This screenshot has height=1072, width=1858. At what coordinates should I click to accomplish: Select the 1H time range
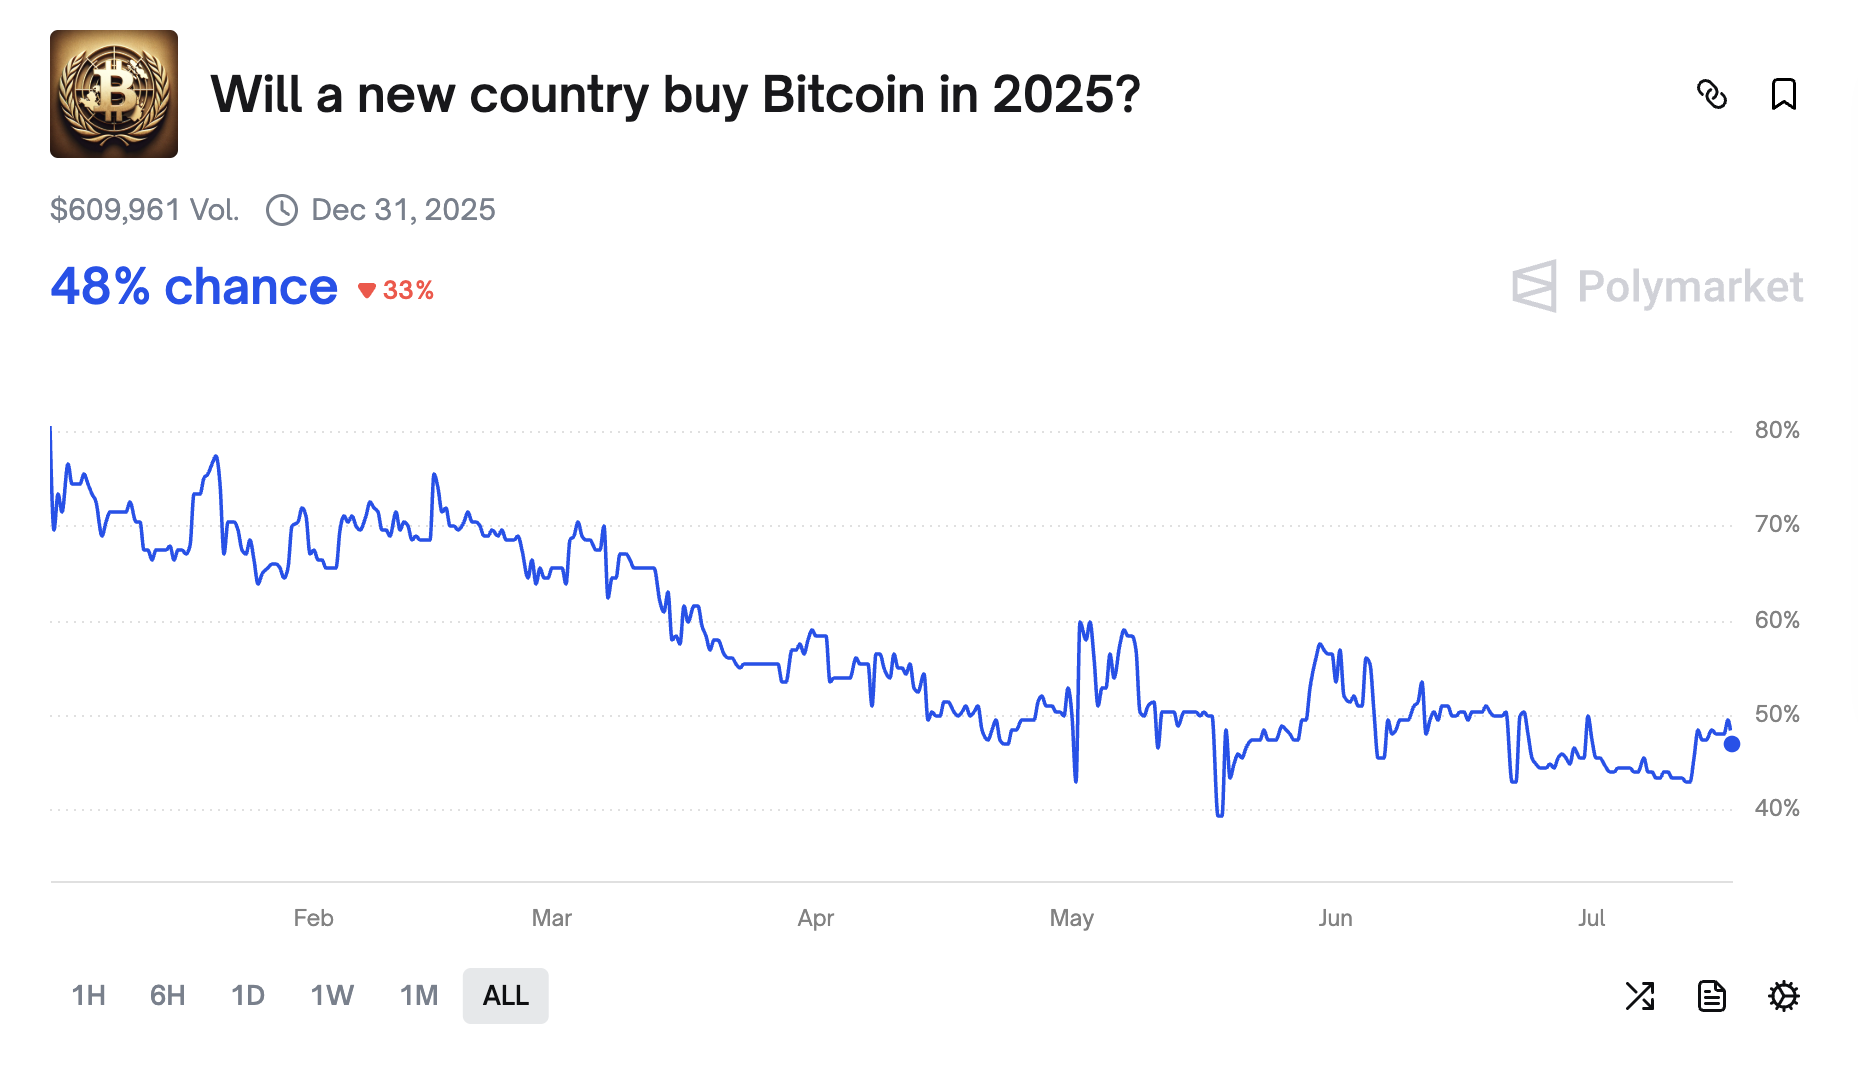click(x=88, y=996)
